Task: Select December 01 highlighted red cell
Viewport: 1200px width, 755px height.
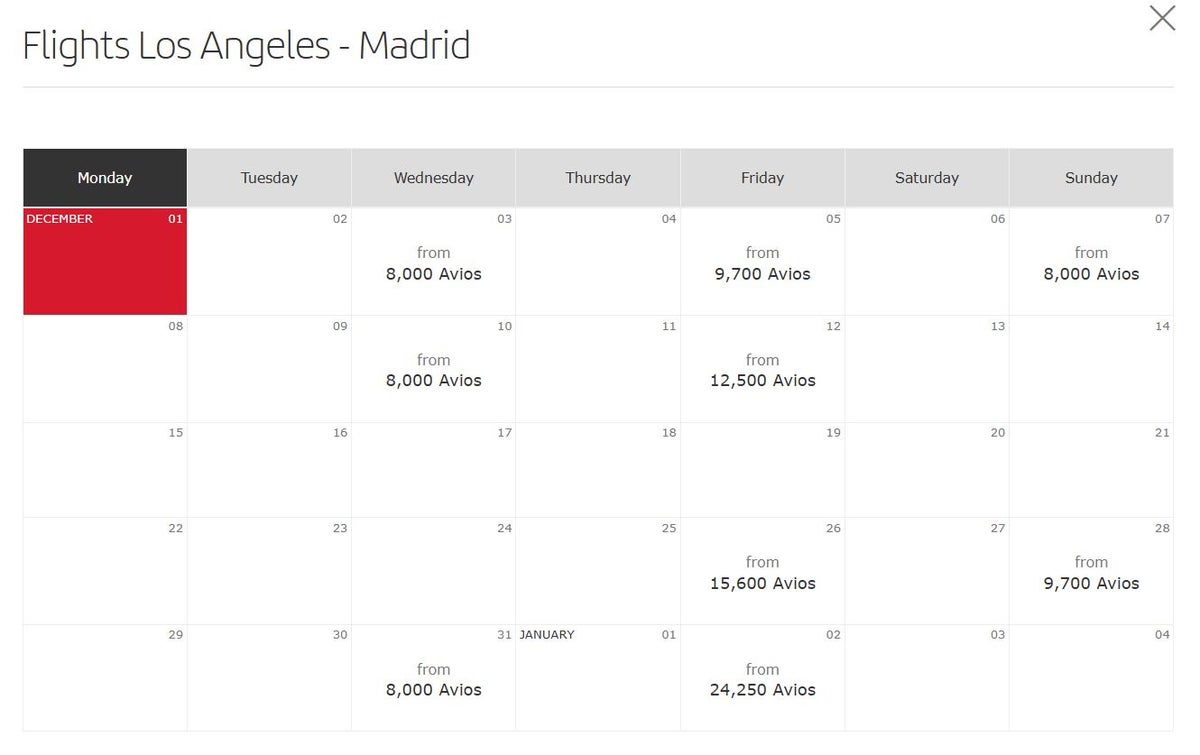Action: pyautogui.click(x=105, y=262)
